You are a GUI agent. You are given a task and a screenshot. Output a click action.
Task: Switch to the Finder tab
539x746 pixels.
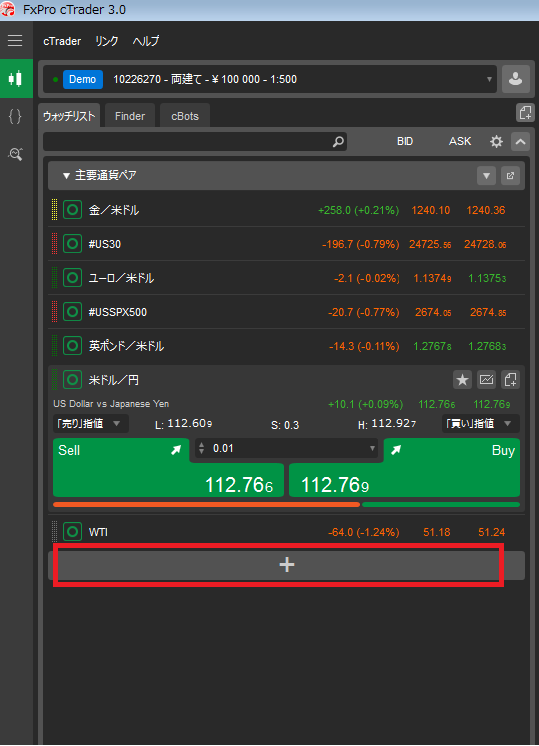130,116
